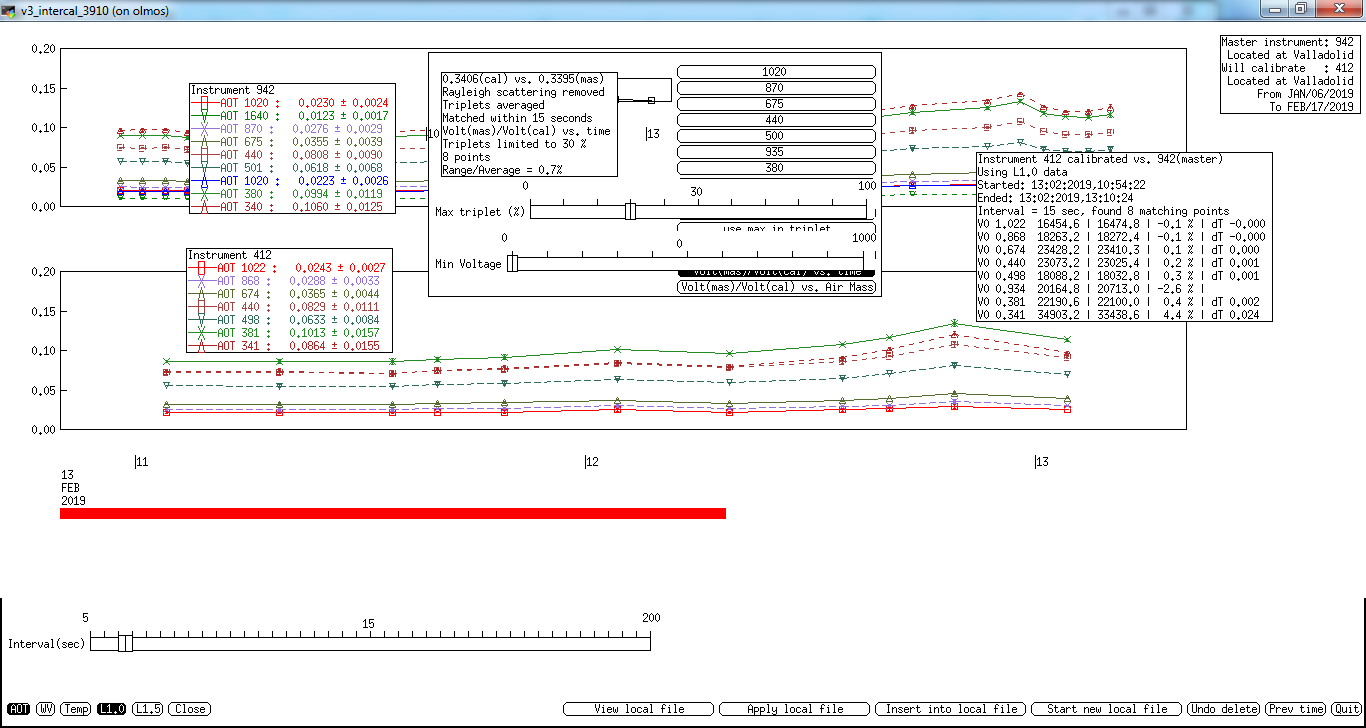Maximize the v3_intercal_3910 window
The image size is (1366, 728).
tap(1300, 9)
